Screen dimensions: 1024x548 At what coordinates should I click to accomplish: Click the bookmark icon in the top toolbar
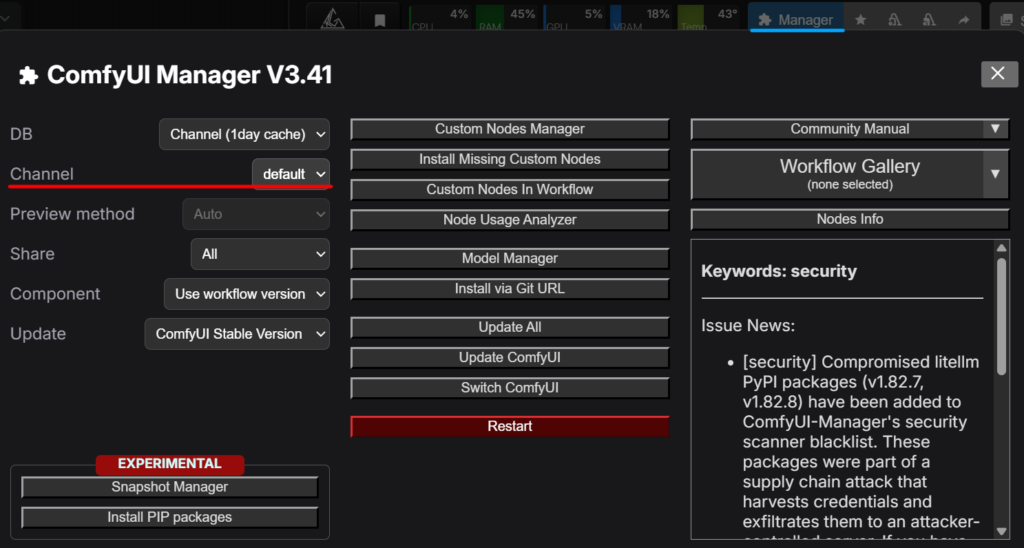(x=380, y=20)
